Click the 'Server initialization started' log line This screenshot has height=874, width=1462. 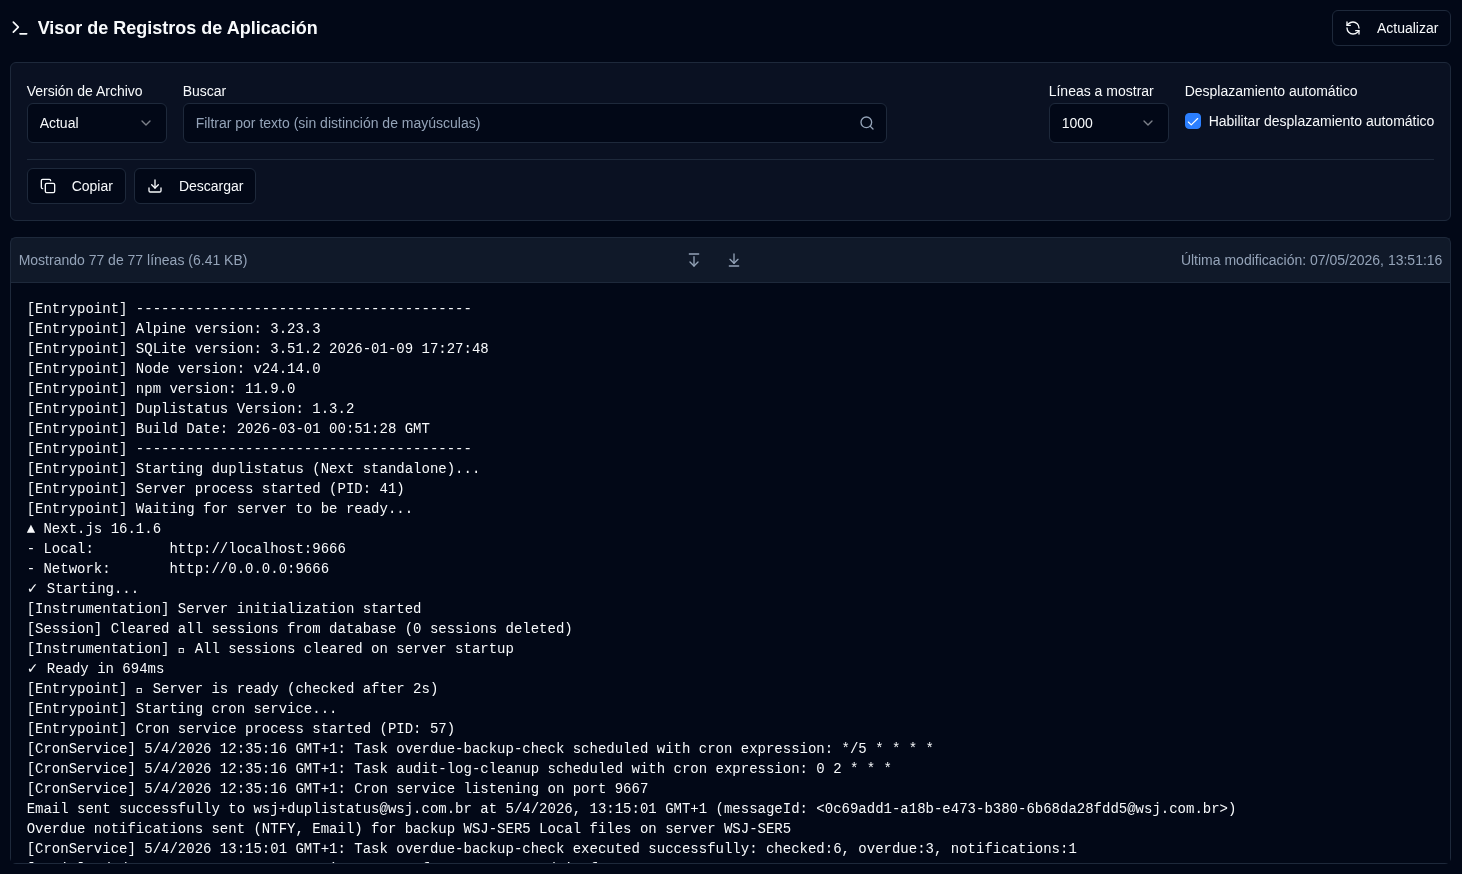click(224, 608)
